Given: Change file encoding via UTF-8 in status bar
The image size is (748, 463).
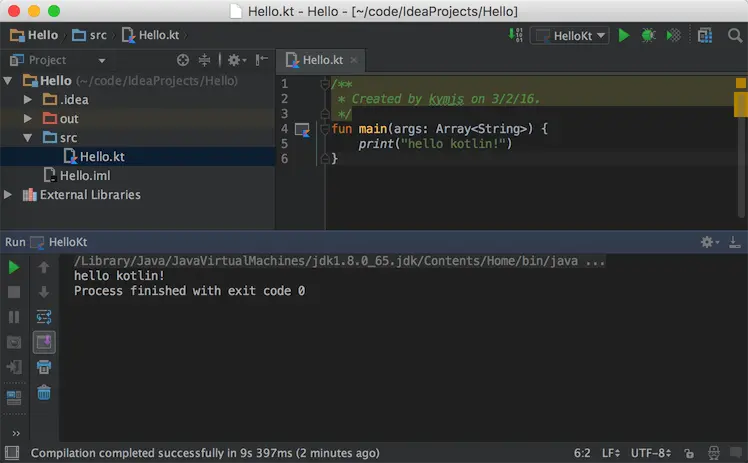Looking at the screenshot, I should [x=651, y=453].
